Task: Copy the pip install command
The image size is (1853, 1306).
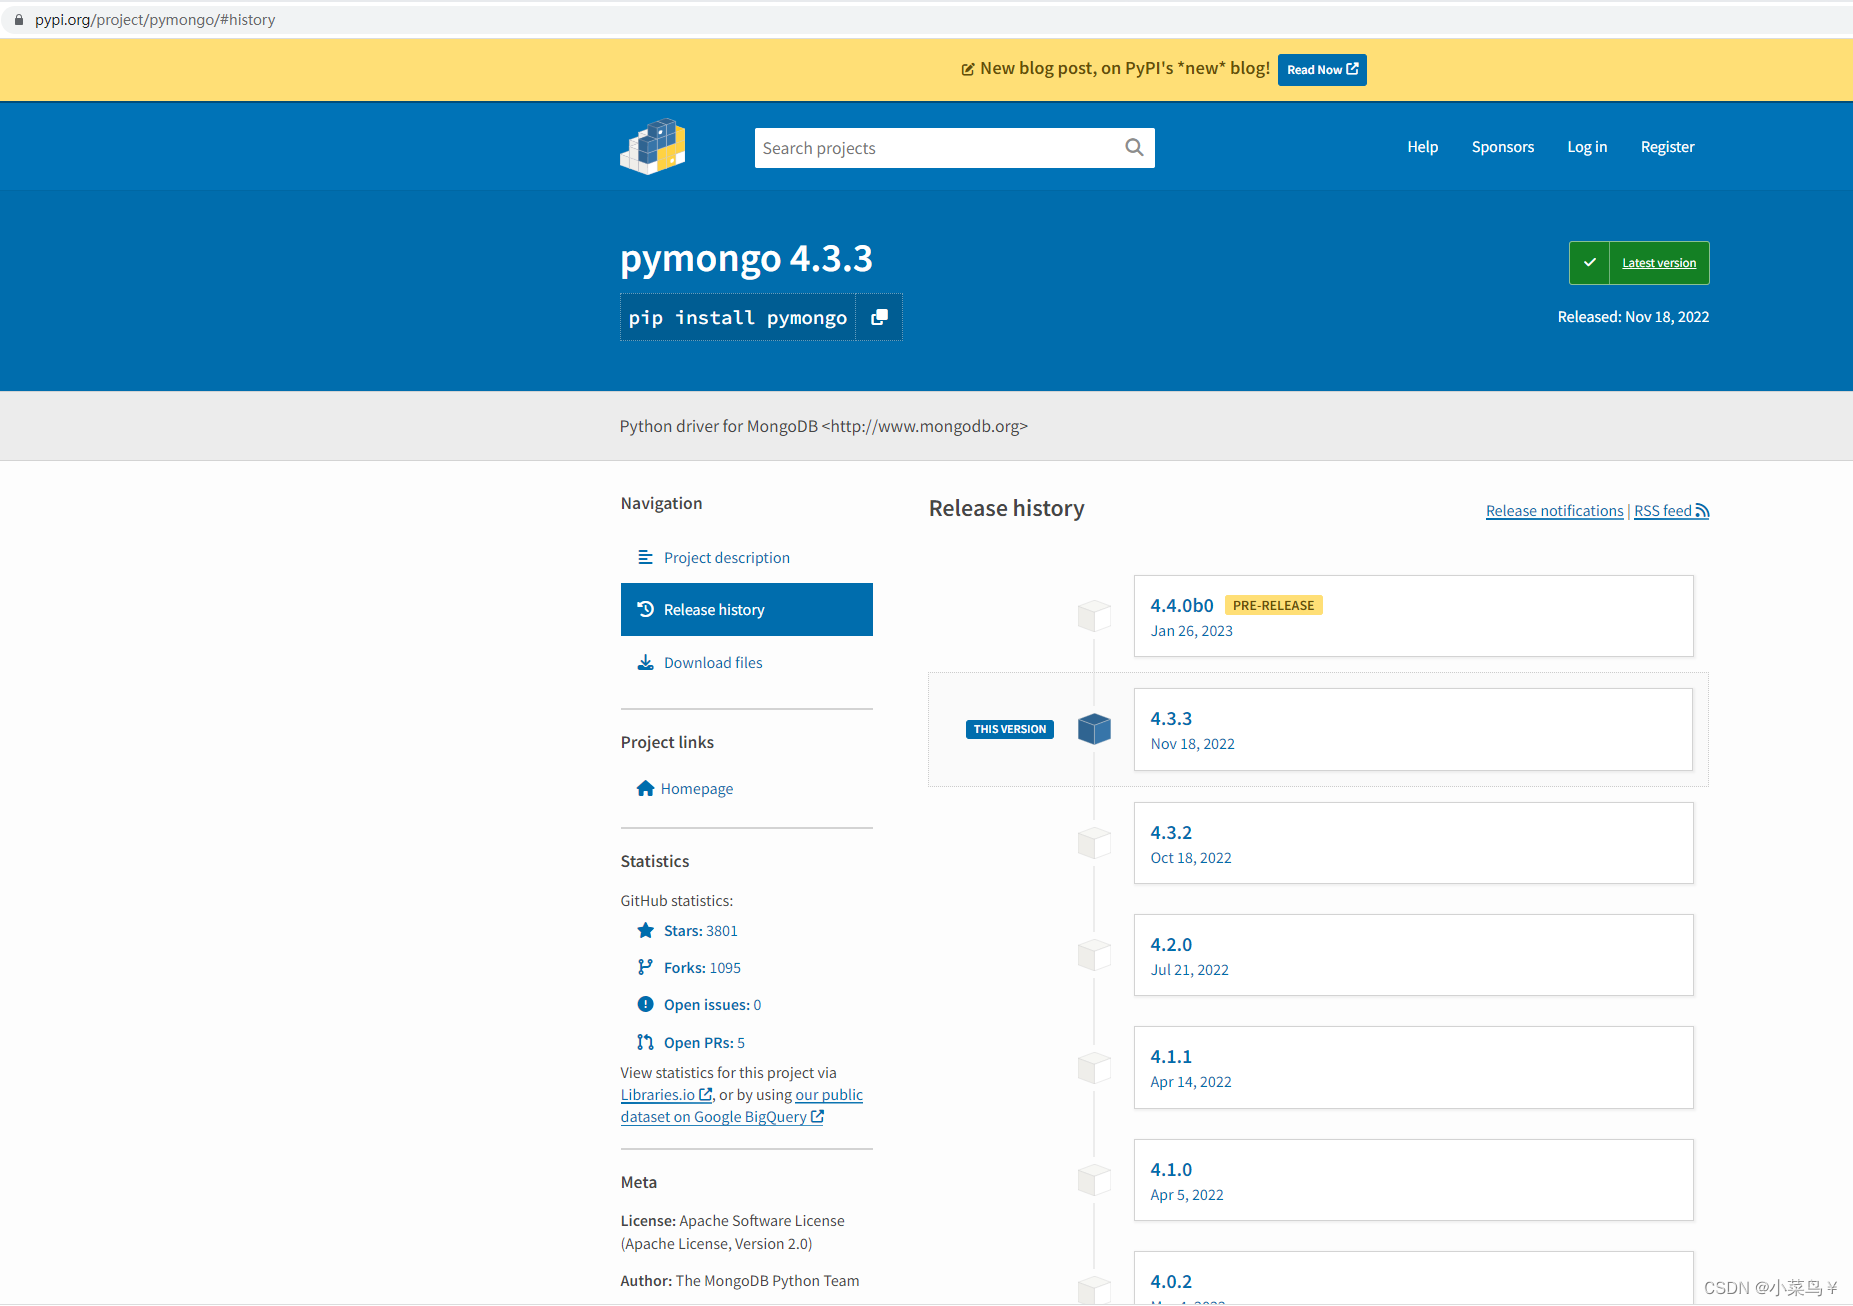Action: point(878,317)
